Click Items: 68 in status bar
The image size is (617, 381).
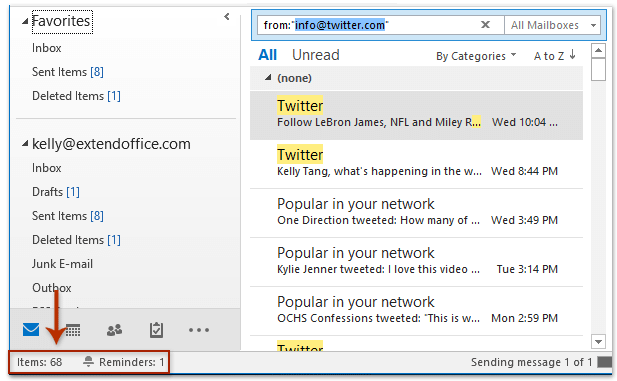point(39,362)
